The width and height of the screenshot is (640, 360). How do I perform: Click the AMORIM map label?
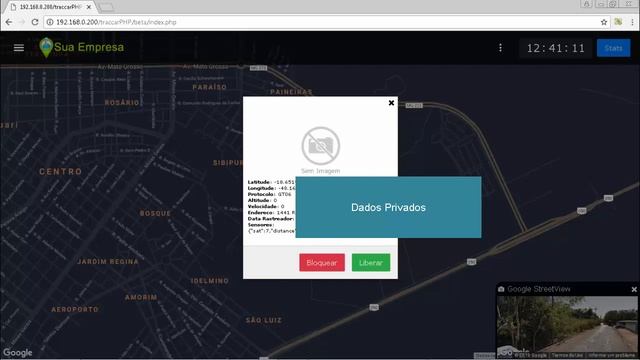click(x=141, y=297)
